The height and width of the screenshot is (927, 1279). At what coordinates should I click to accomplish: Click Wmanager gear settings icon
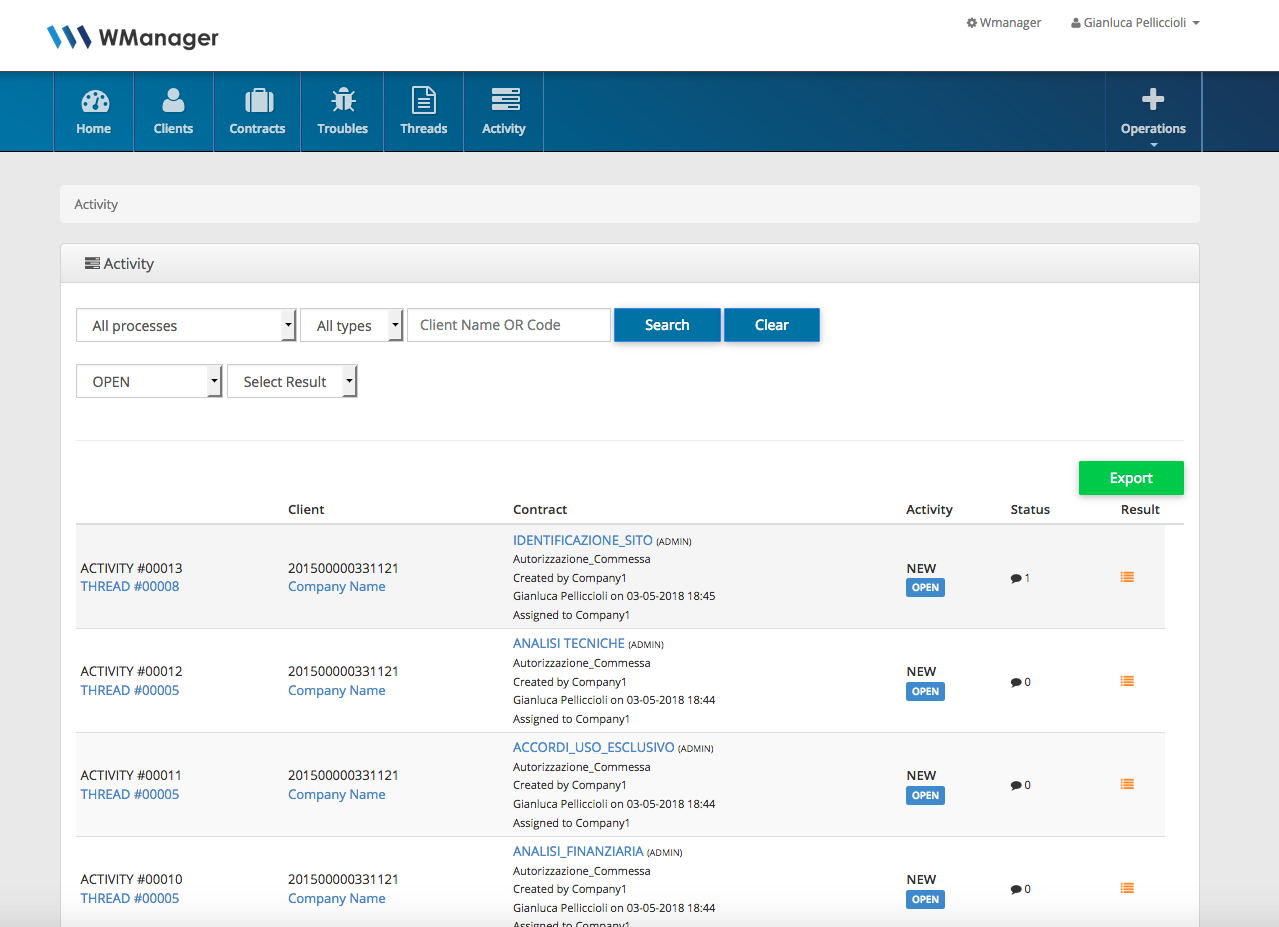[x=971, y=23]
